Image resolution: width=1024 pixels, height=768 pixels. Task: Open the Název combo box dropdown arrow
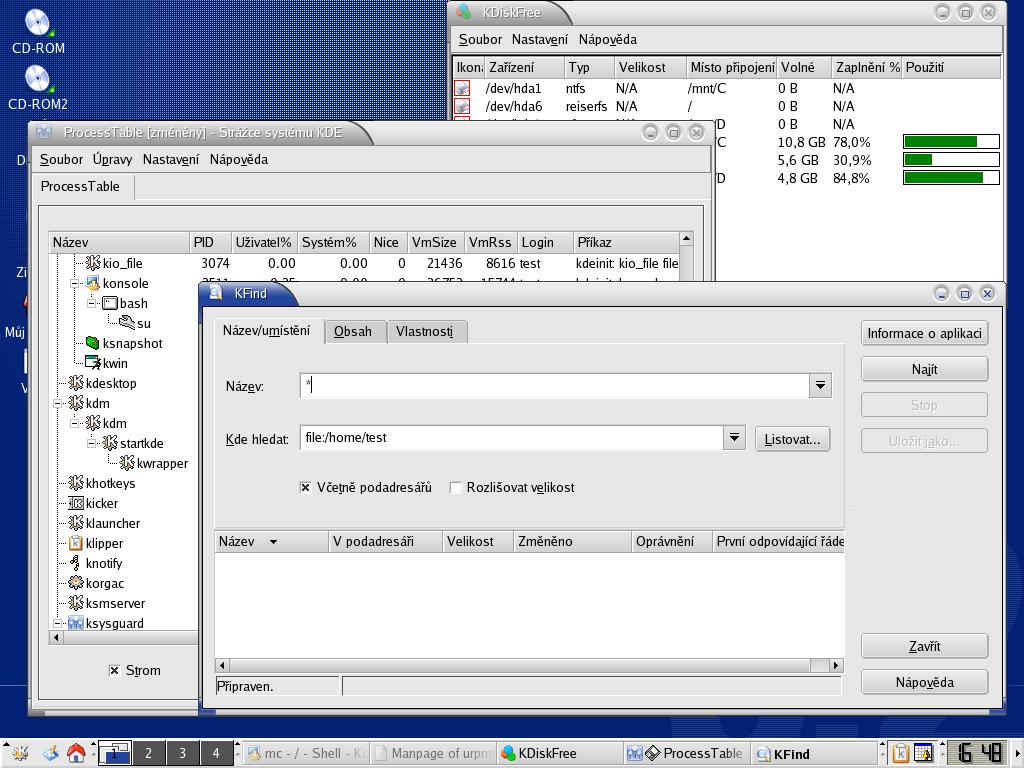pyautogui.click(x=820, y=385)
